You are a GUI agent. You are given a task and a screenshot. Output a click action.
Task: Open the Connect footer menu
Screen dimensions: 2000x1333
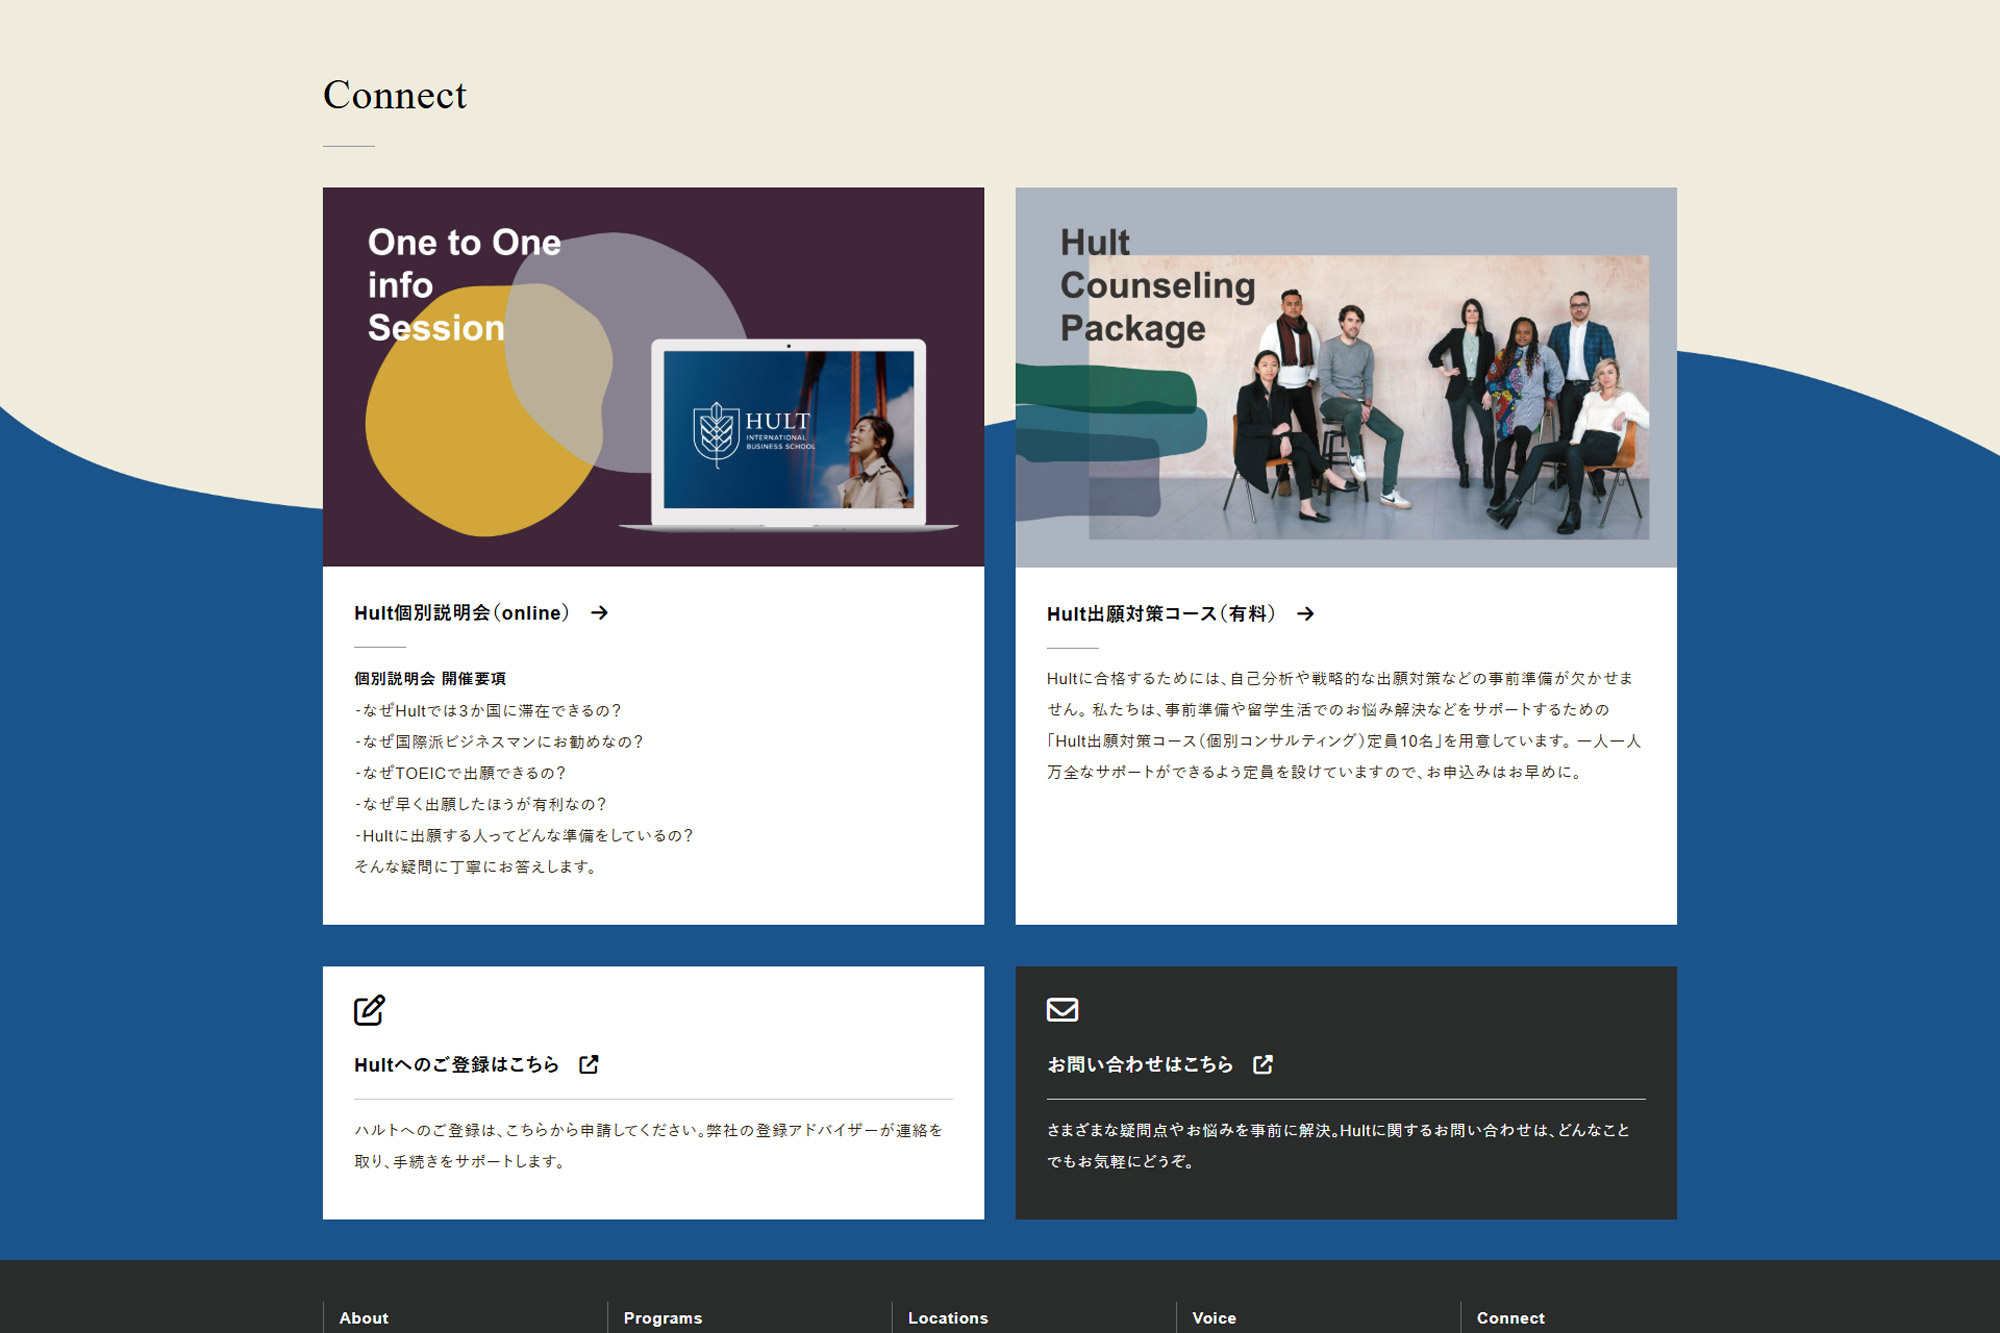click(1510, 1318)
